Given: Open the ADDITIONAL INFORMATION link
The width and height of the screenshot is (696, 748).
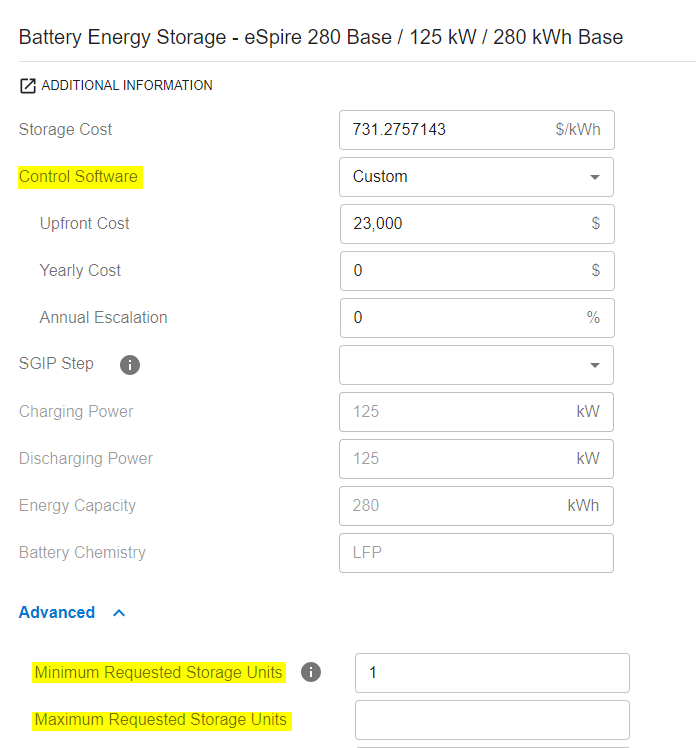Looking at the screenshot, I should coord(126,86).
